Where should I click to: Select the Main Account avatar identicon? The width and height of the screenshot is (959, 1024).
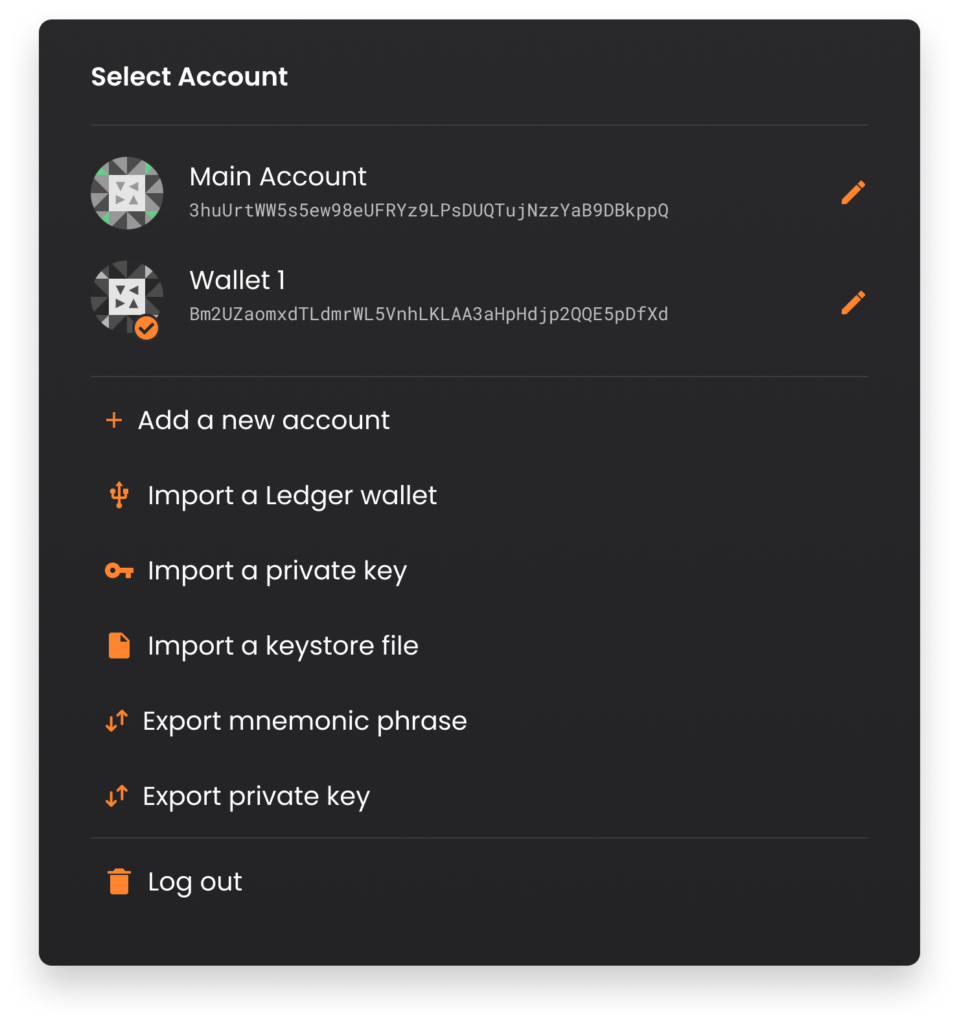click(x=127, y=193)
